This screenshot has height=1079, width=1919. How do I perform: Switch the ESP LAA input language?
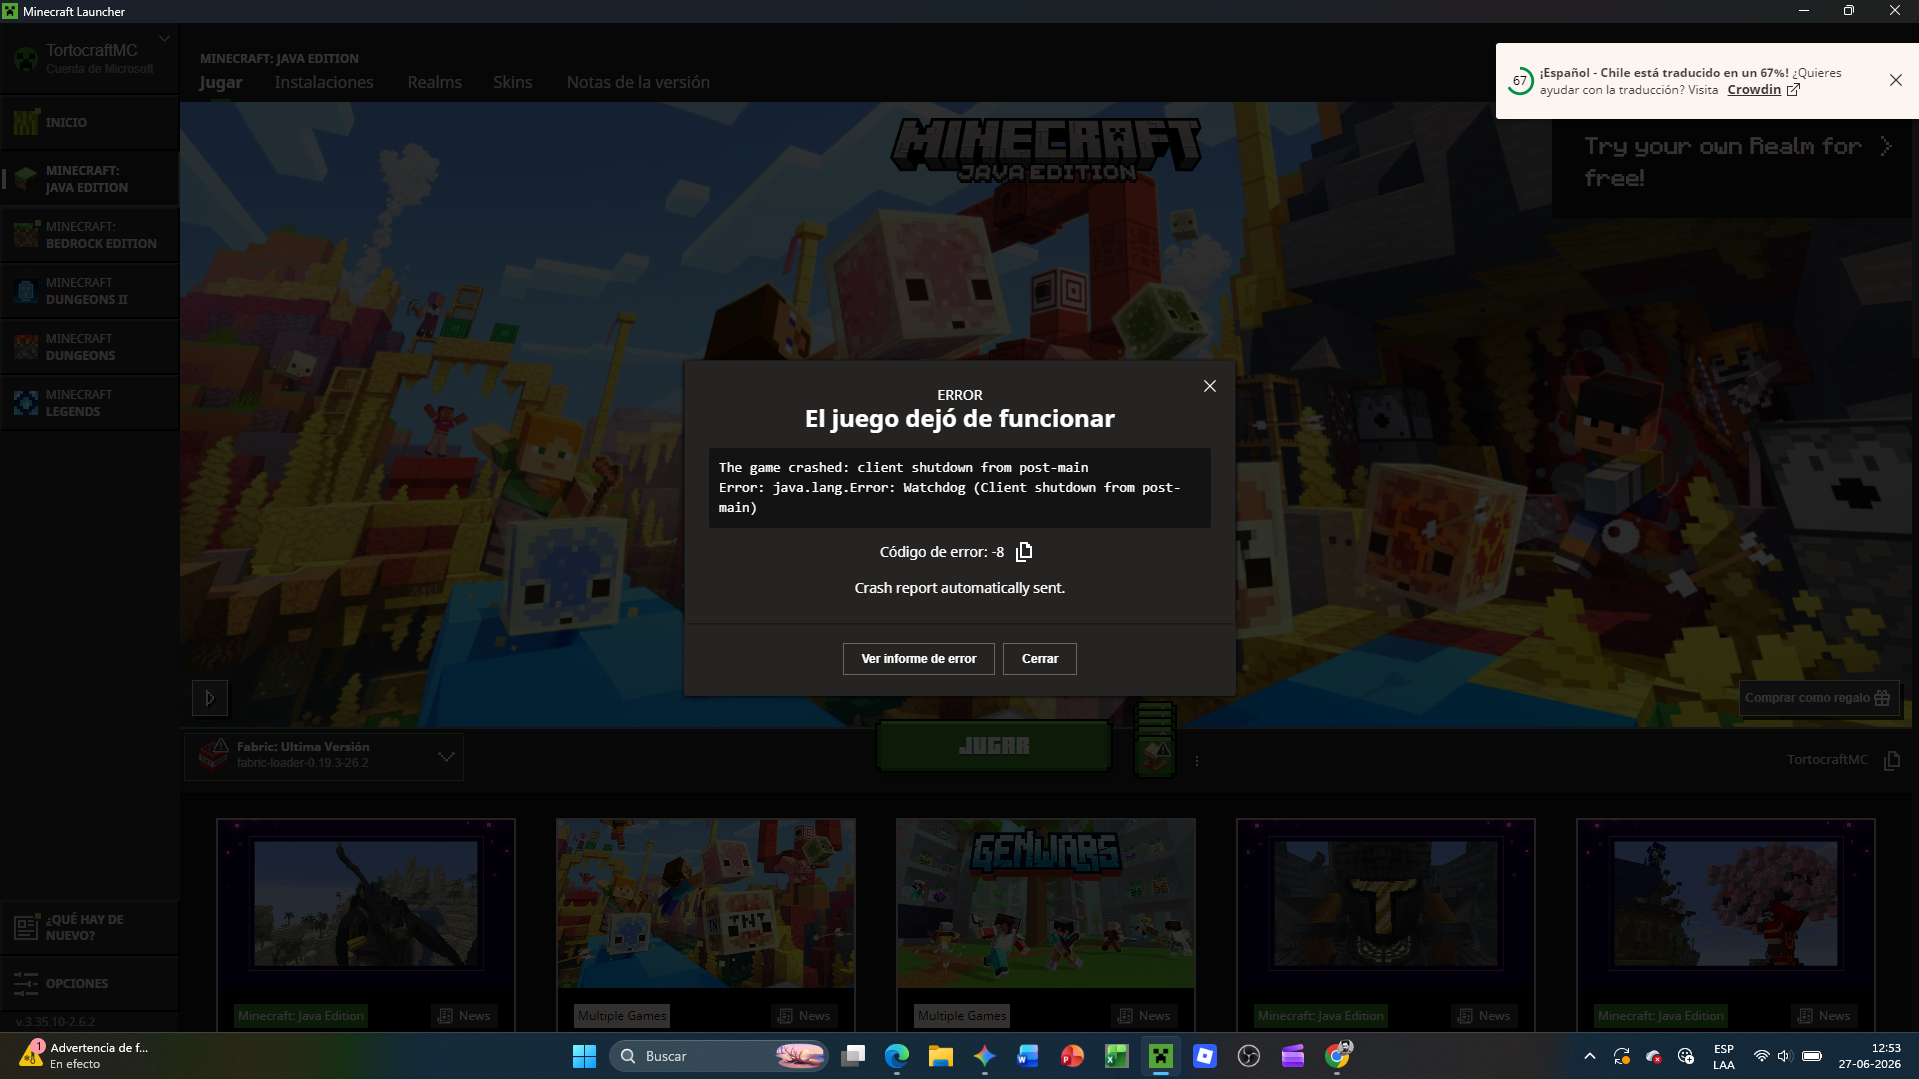coord(1724,1057)
